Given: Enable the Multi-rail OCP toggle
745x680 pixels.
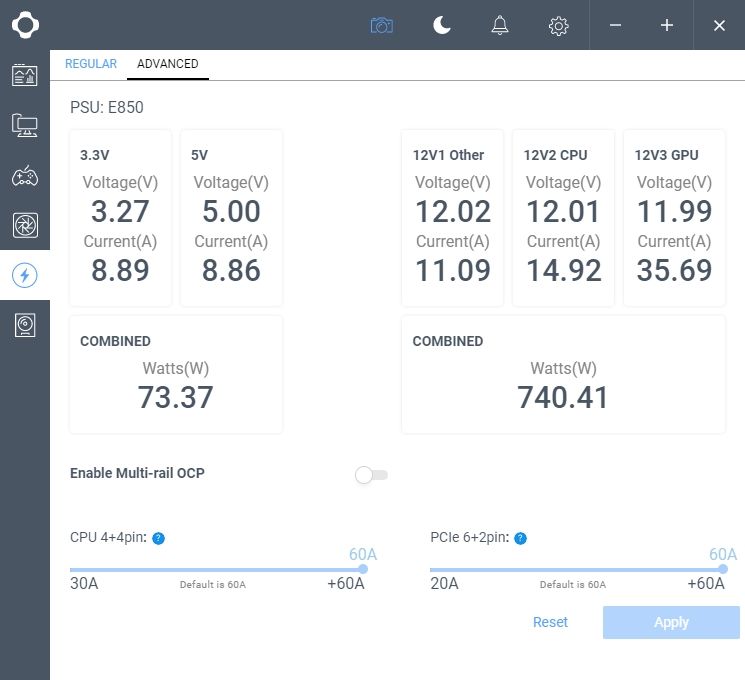Looking at the screenshot, I should [x=371, y=475].
